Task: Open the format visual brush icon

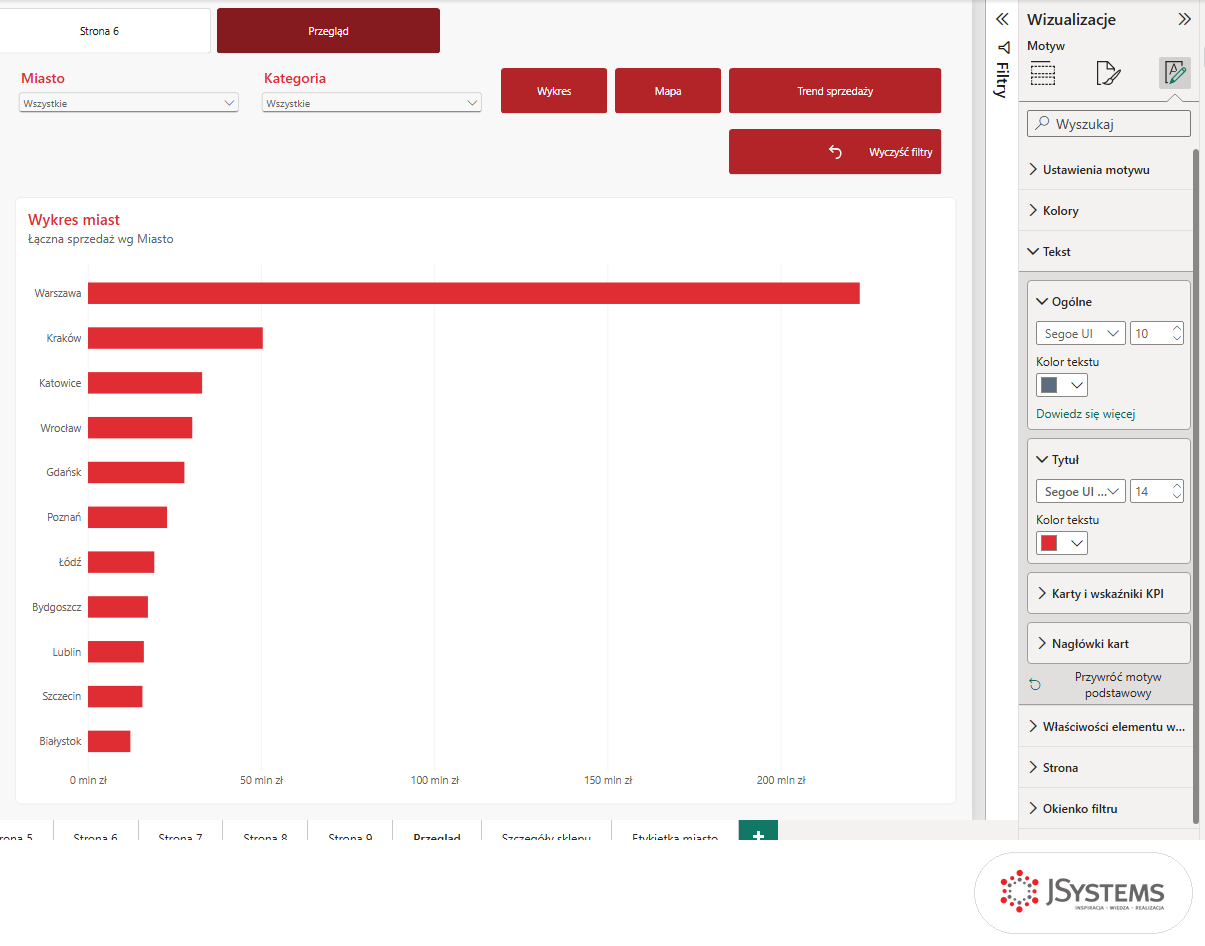Action: click(x=1108, y=73)
